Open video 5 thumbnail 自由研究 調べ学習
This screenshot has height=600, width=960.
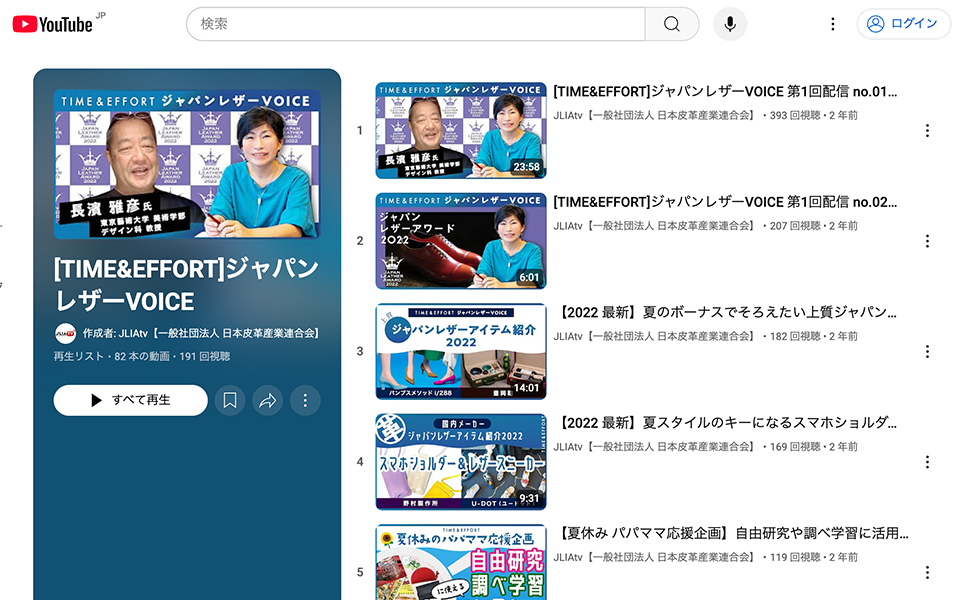(x=460, y=562)
